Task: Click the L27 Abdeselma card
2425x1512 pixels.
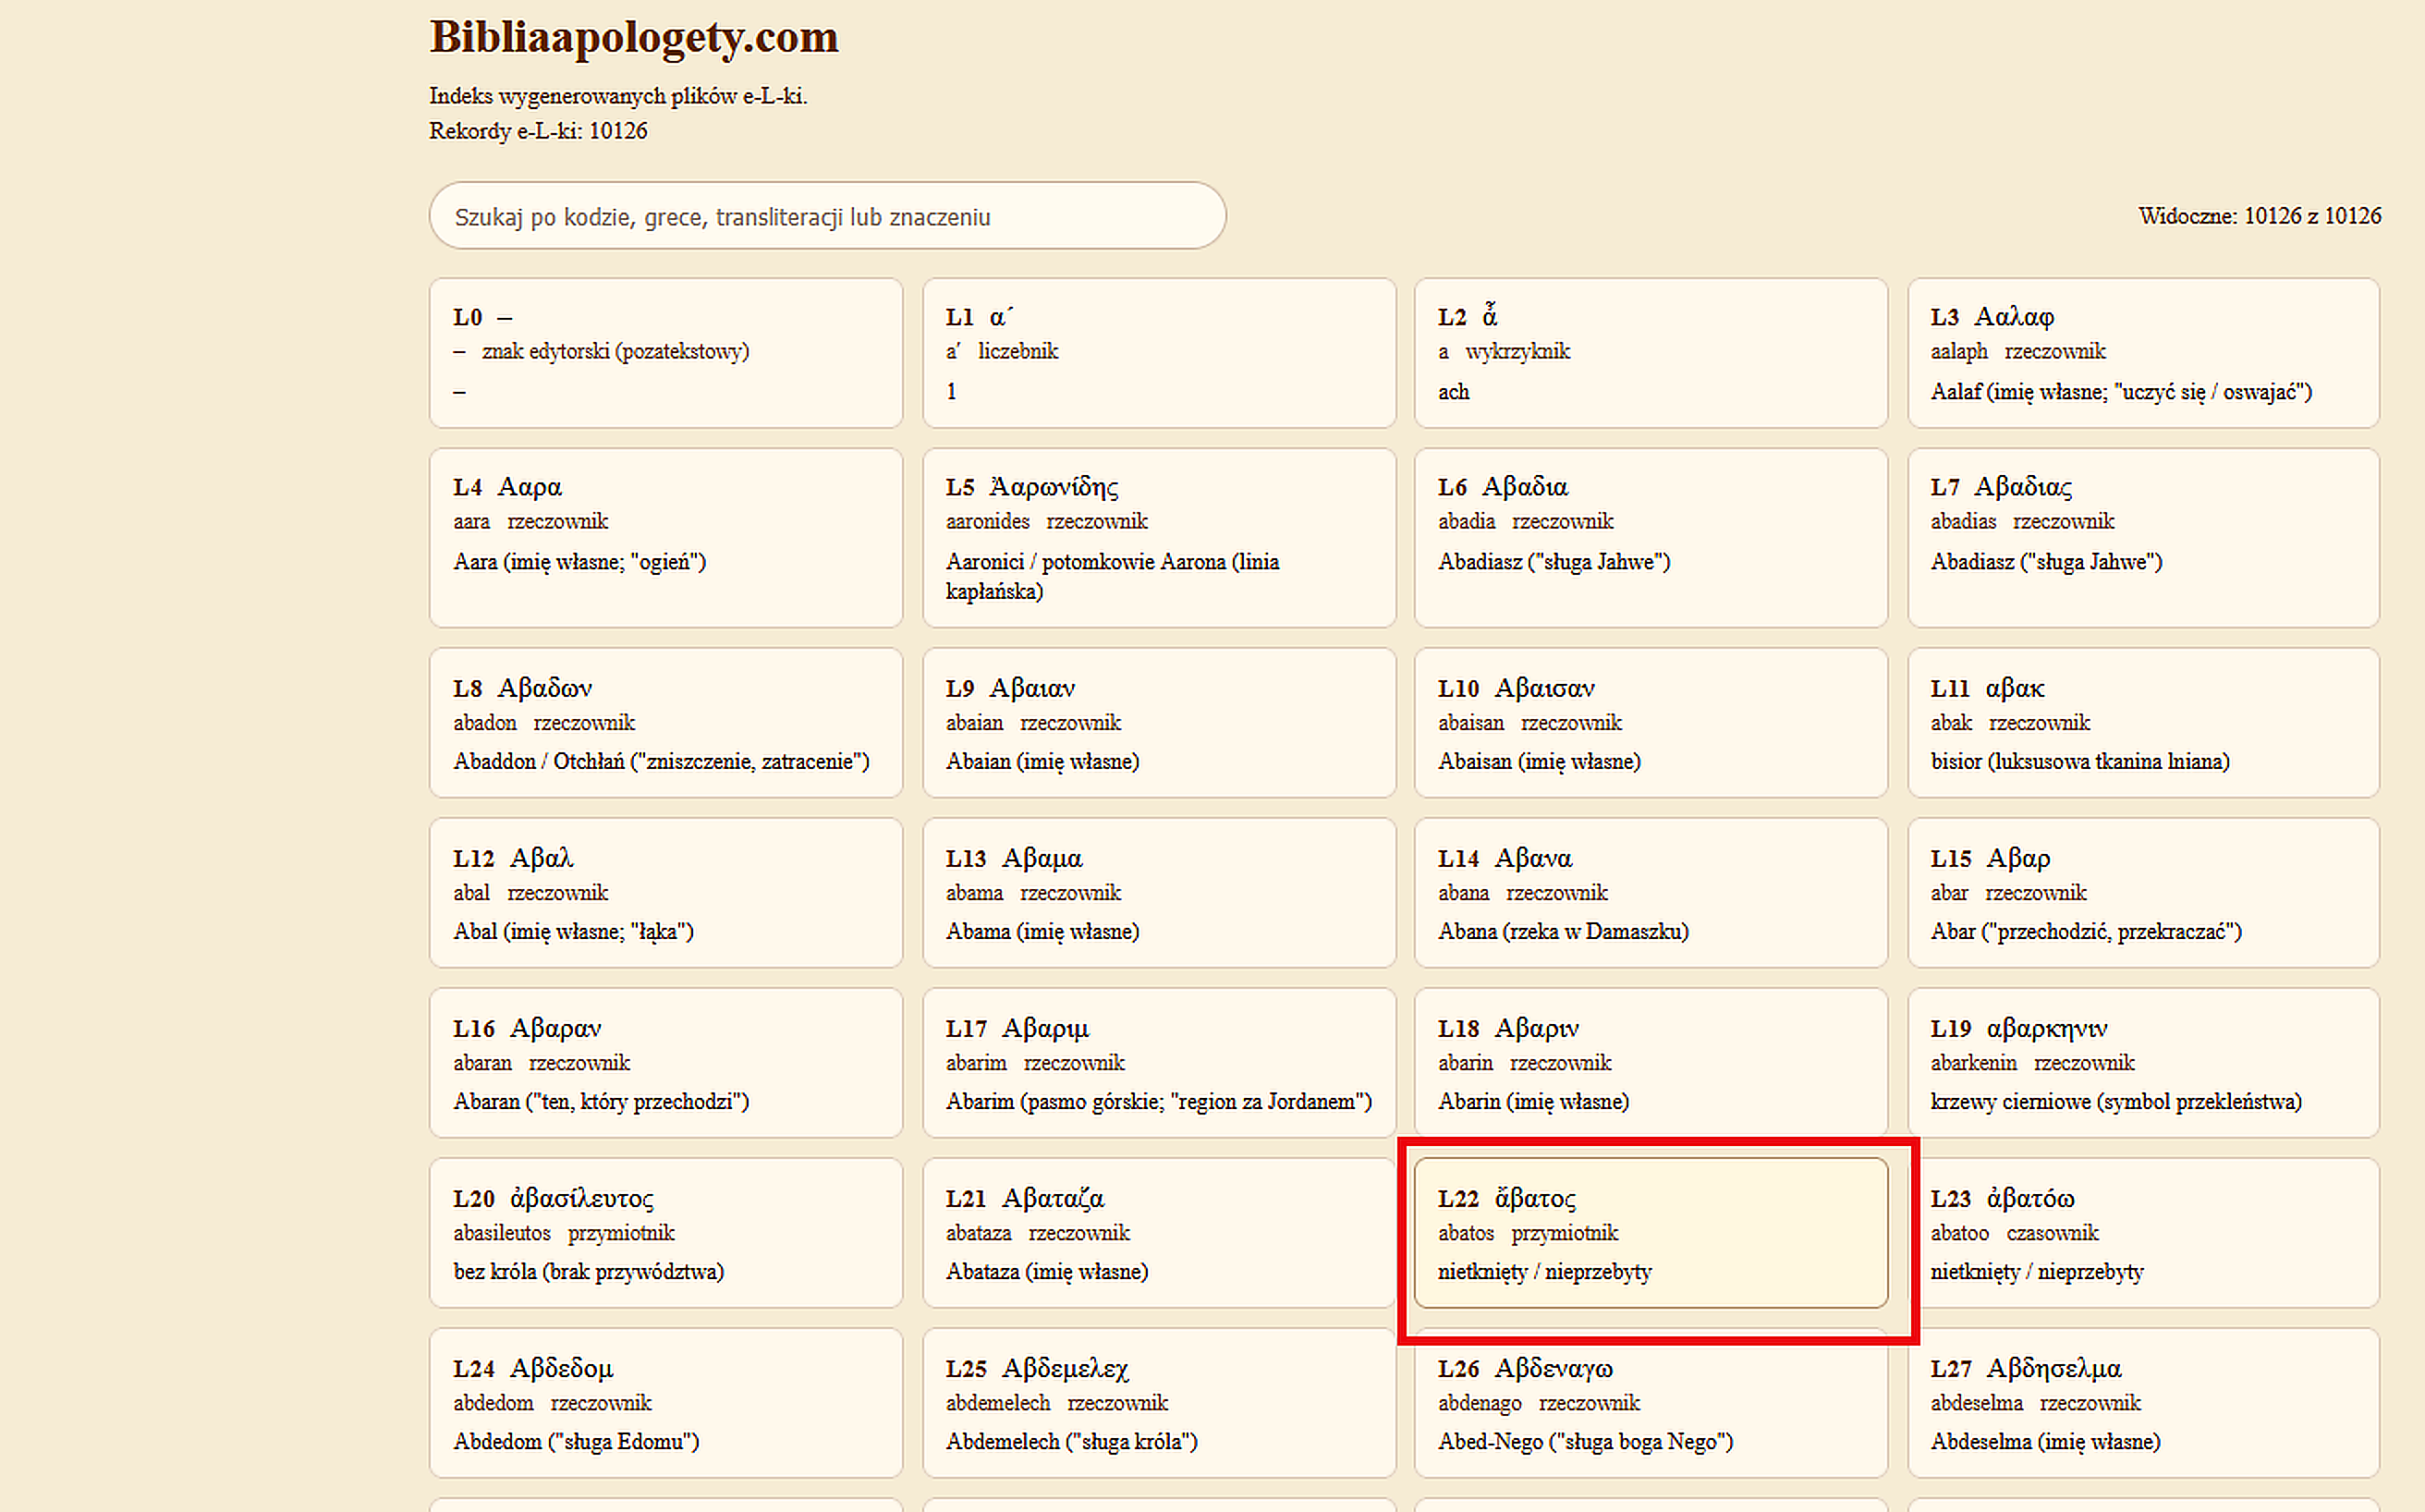Action: click(x=2142, y=1403)
